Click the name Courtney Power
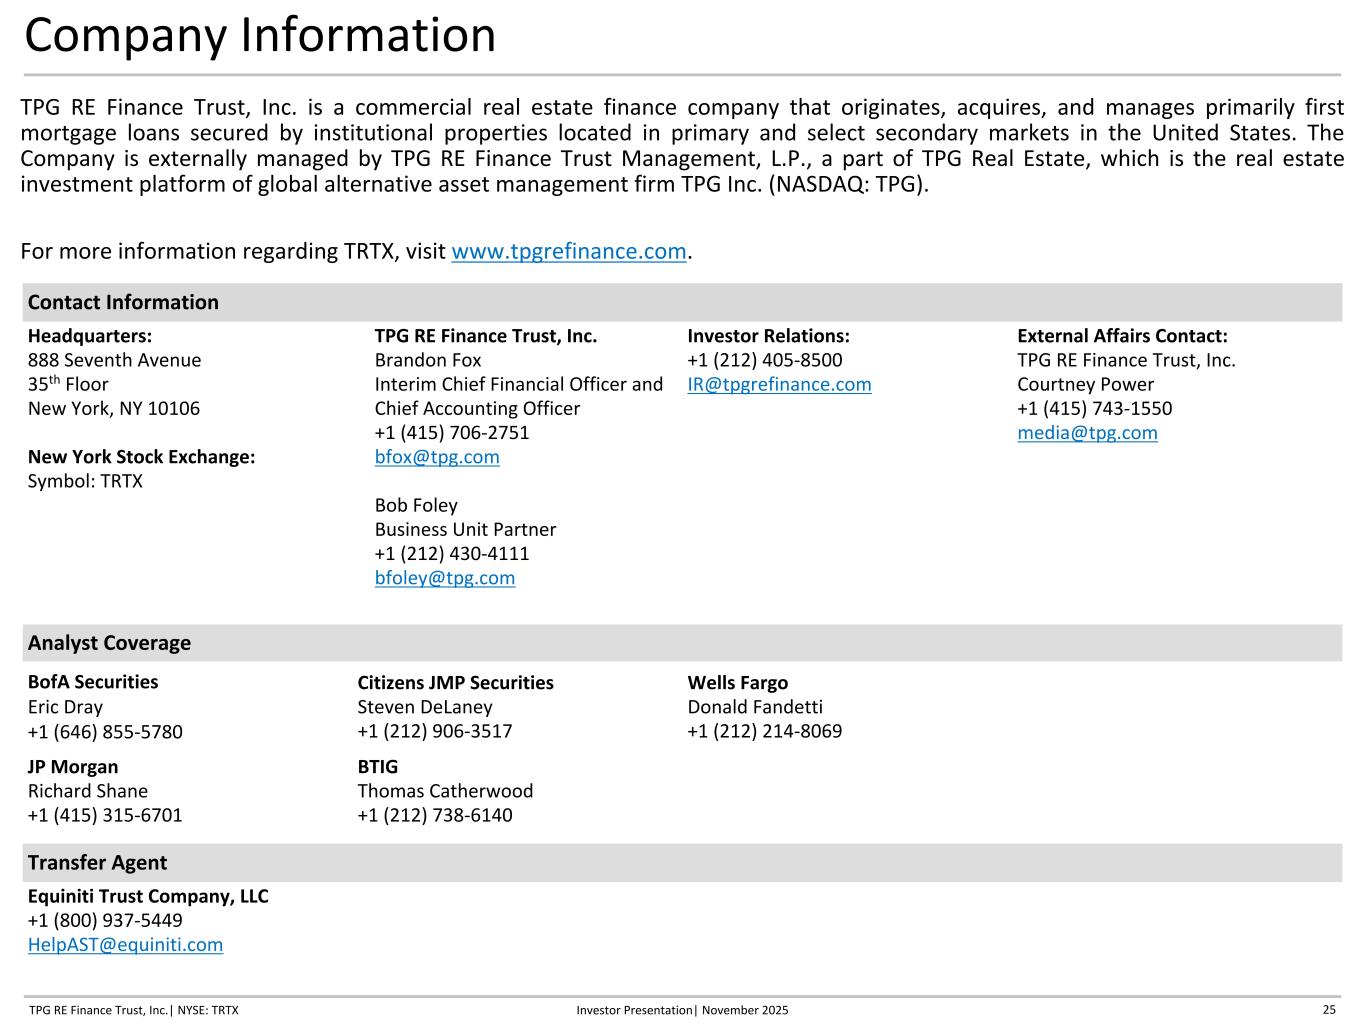 (x=1085, y=384)
